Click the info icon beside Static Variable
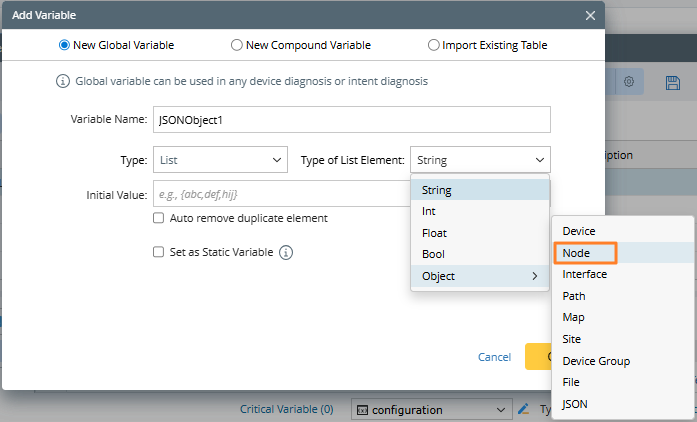 pos(286,253)
